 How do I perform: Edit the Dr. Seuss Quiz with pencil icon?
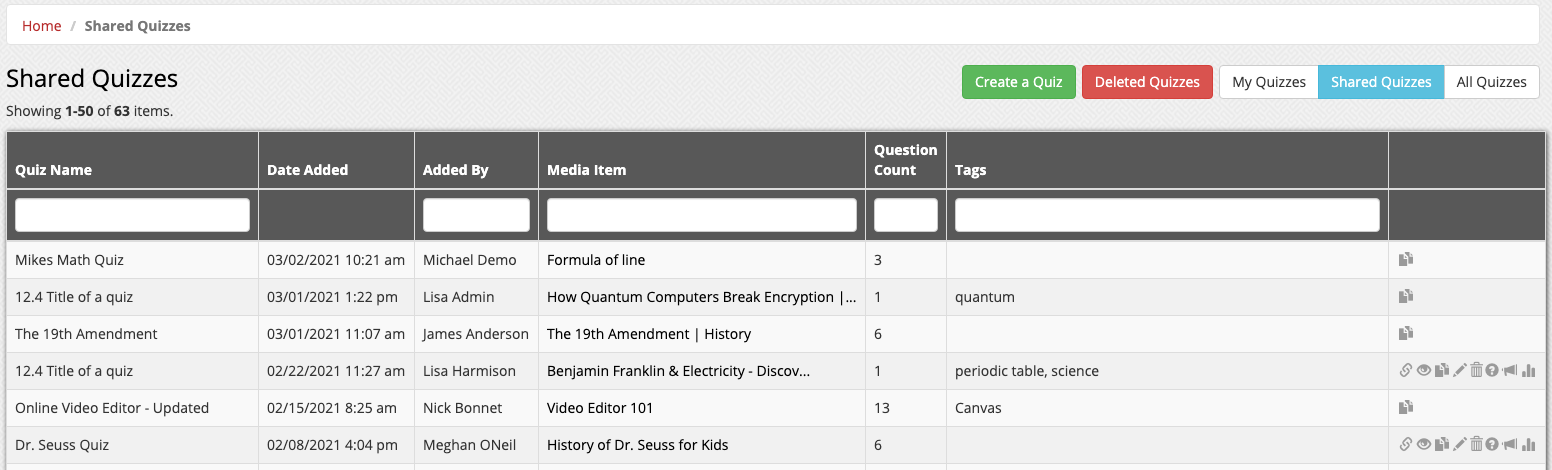click(x=1460, y=445)
